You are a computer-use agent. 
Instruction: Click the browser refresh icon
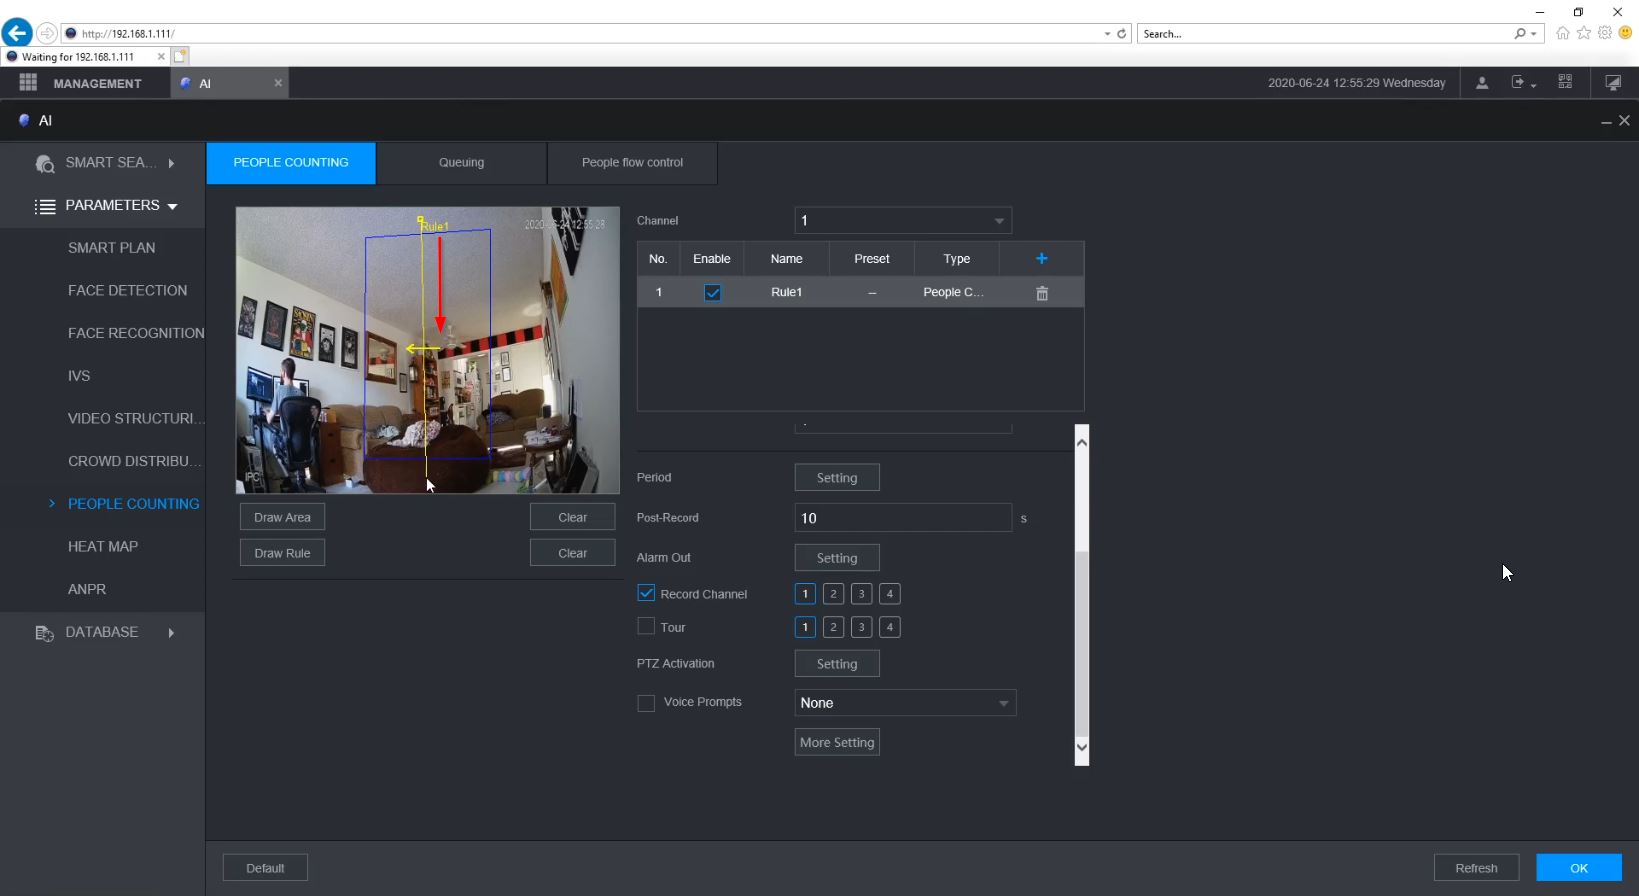(1121, 34)
